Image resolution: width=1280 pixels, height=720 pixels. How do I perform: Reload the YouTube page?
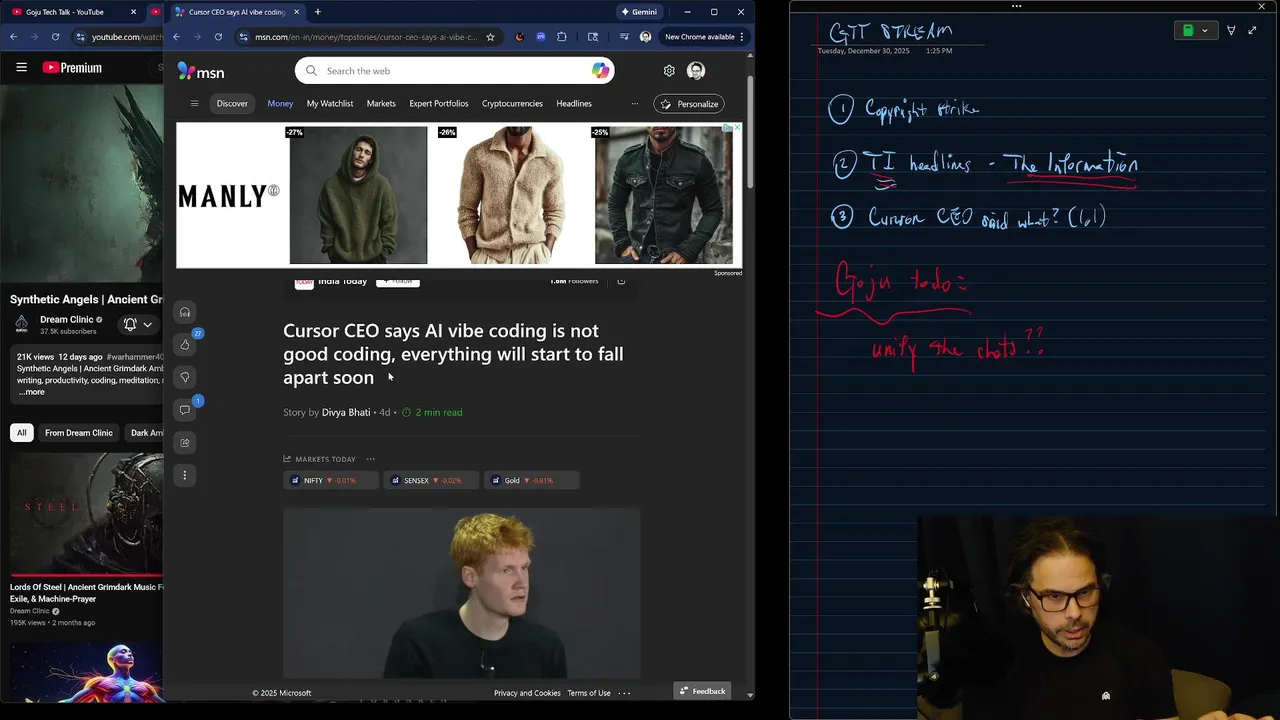click(x=55, y=37)
